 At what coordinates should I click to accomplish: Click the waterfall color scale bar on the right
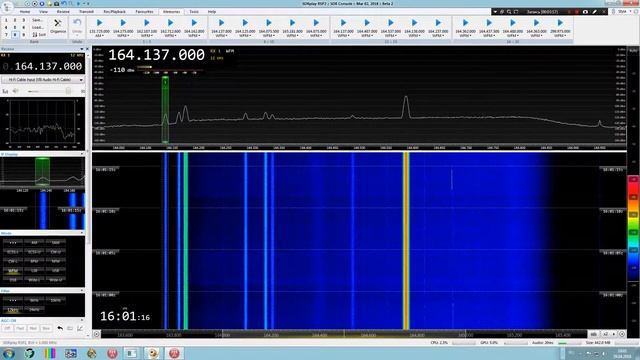pos(633,229)
